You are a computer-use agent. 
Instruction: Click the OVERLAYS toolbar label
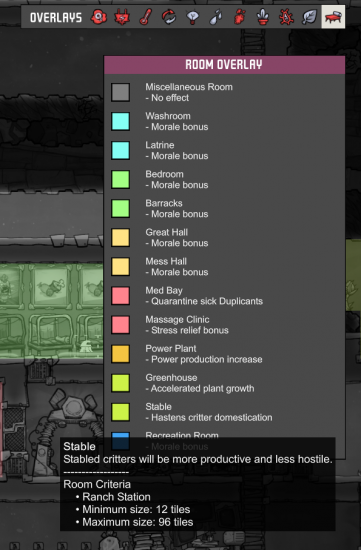click(x=56, y=17)
